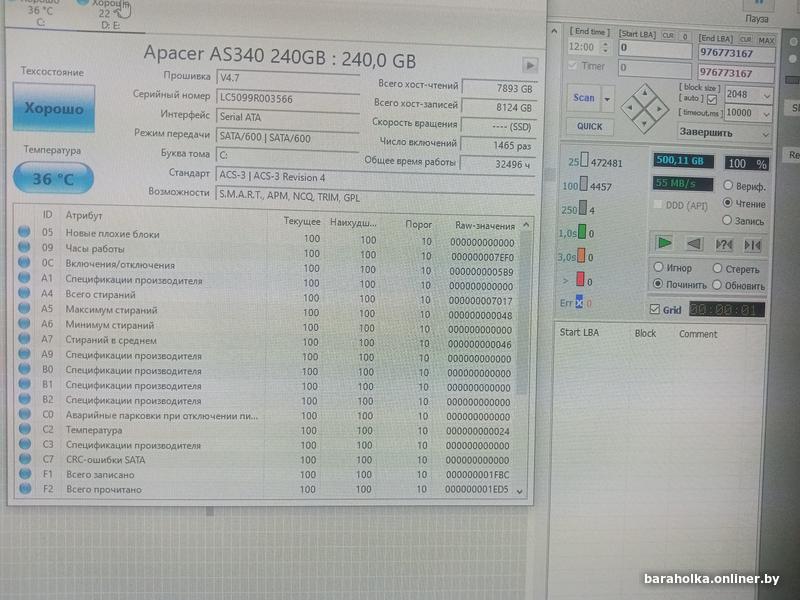Screen dimensions: 800x600
Task: Click the orange 3,0s block swatch
Action: coord(581,255)
